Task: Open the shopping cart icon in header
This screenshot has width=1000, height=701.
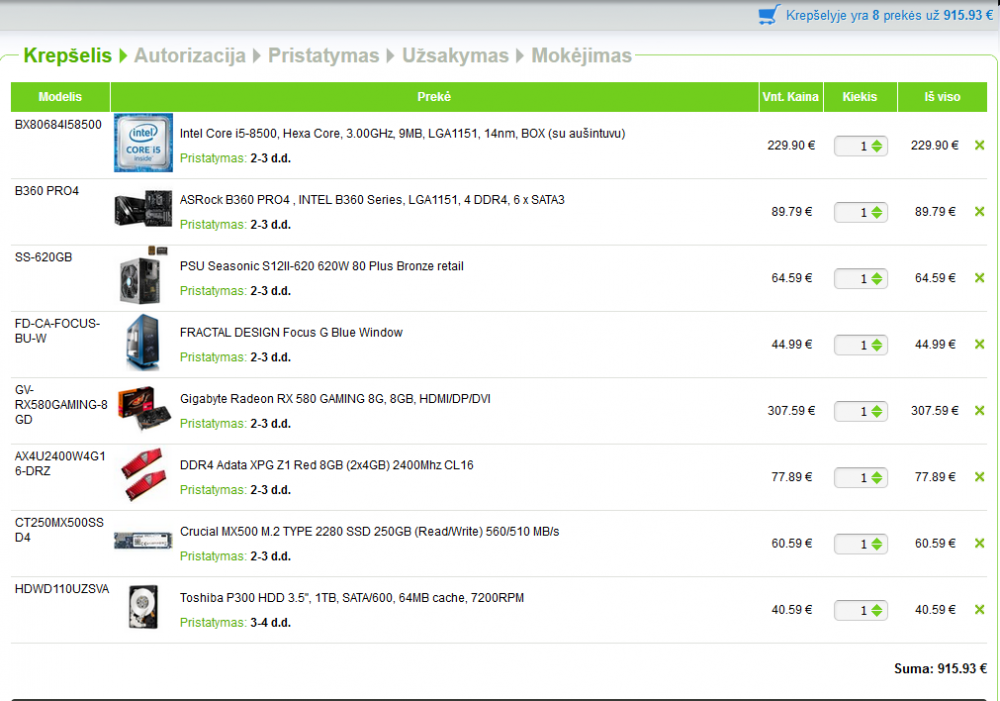Action: pos(768,15)
